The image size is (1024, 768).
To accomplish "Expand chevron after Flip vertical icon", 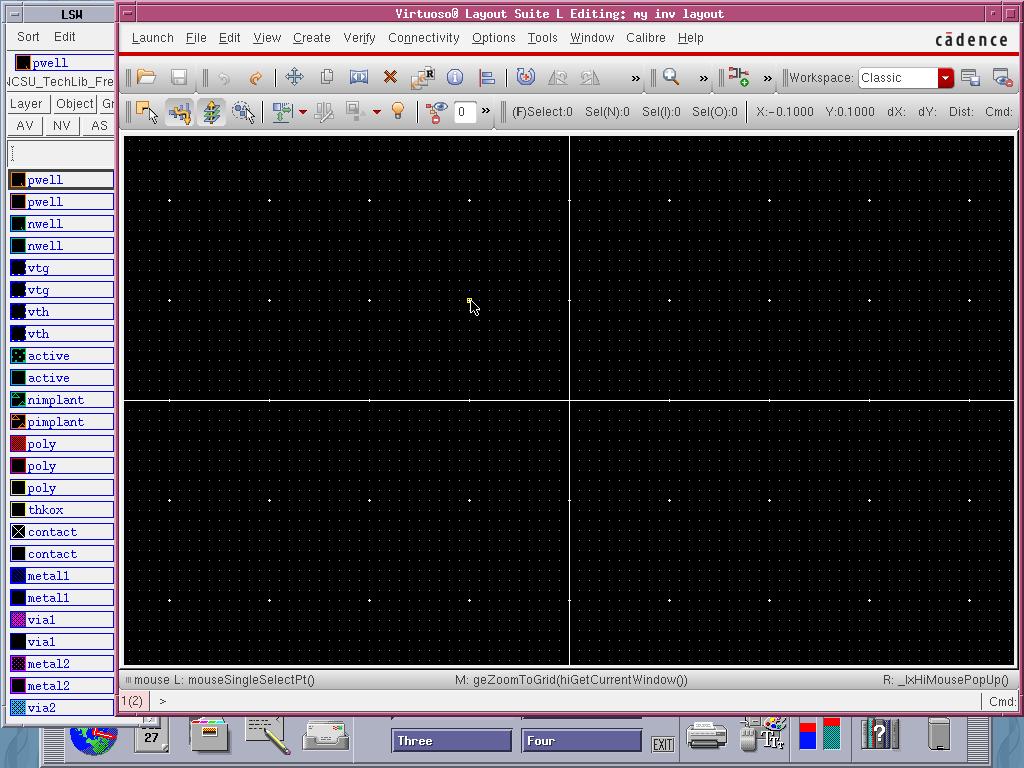I will [x=635, y=78].
